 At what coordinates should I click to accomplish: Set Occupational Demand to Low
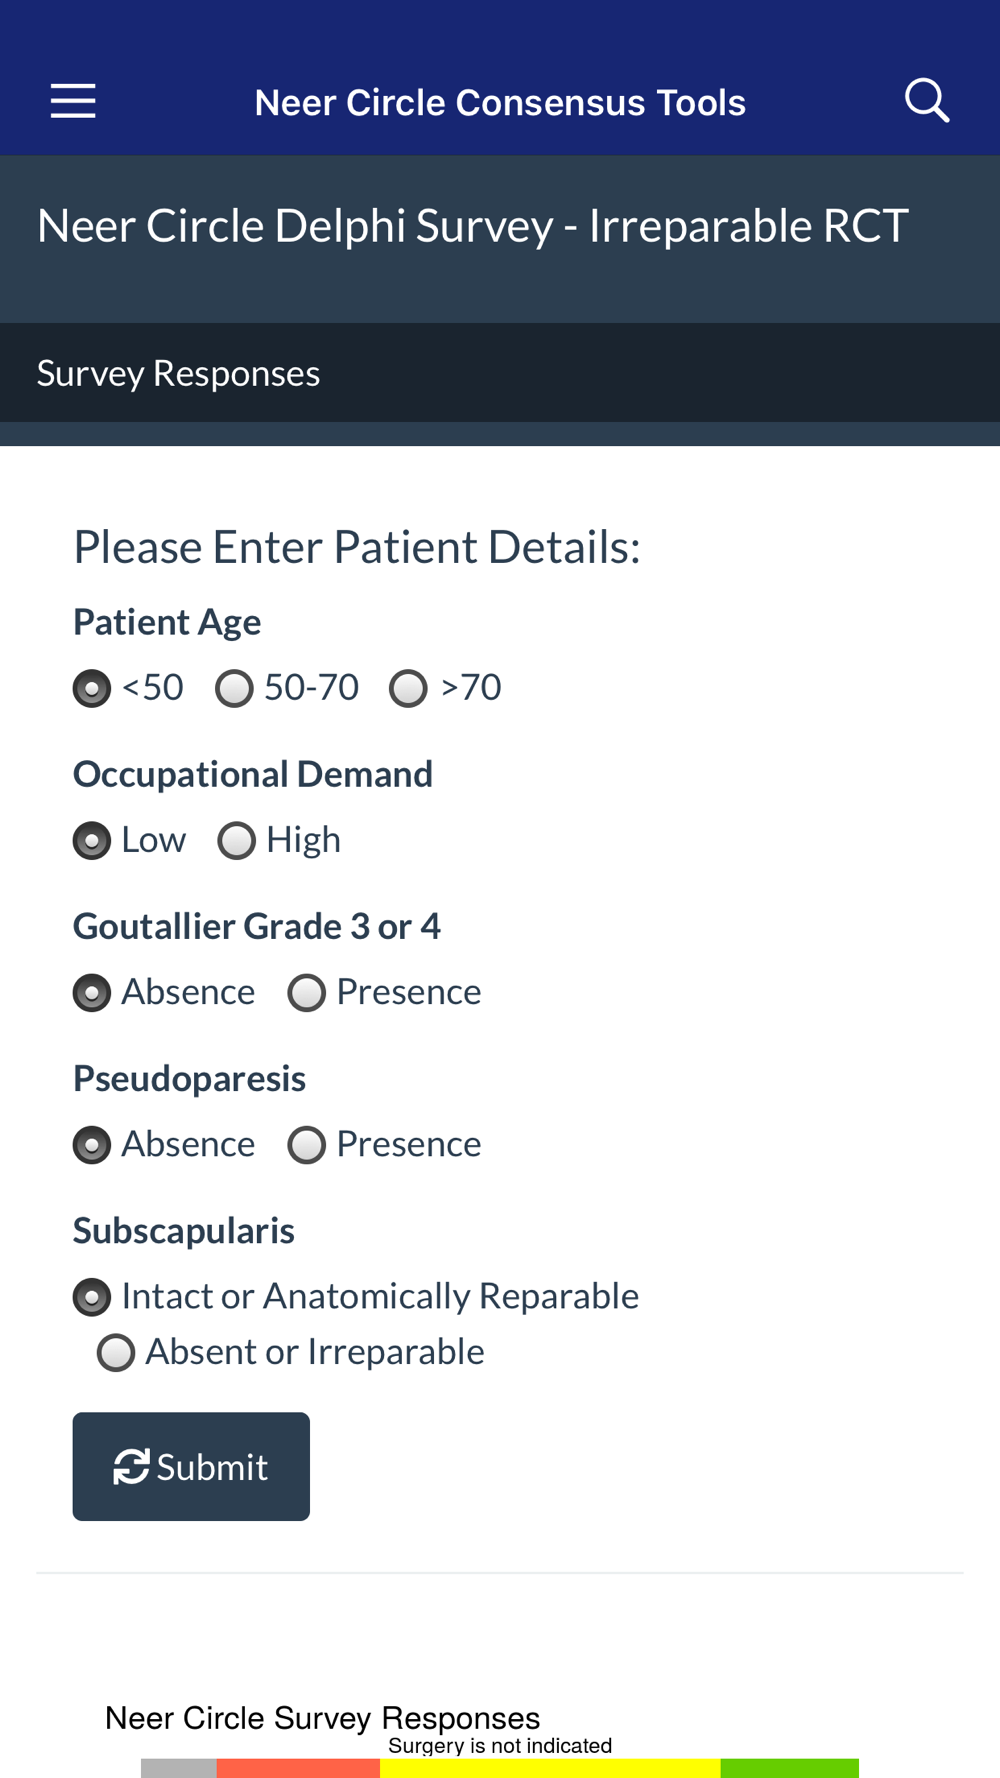[92, 840]
